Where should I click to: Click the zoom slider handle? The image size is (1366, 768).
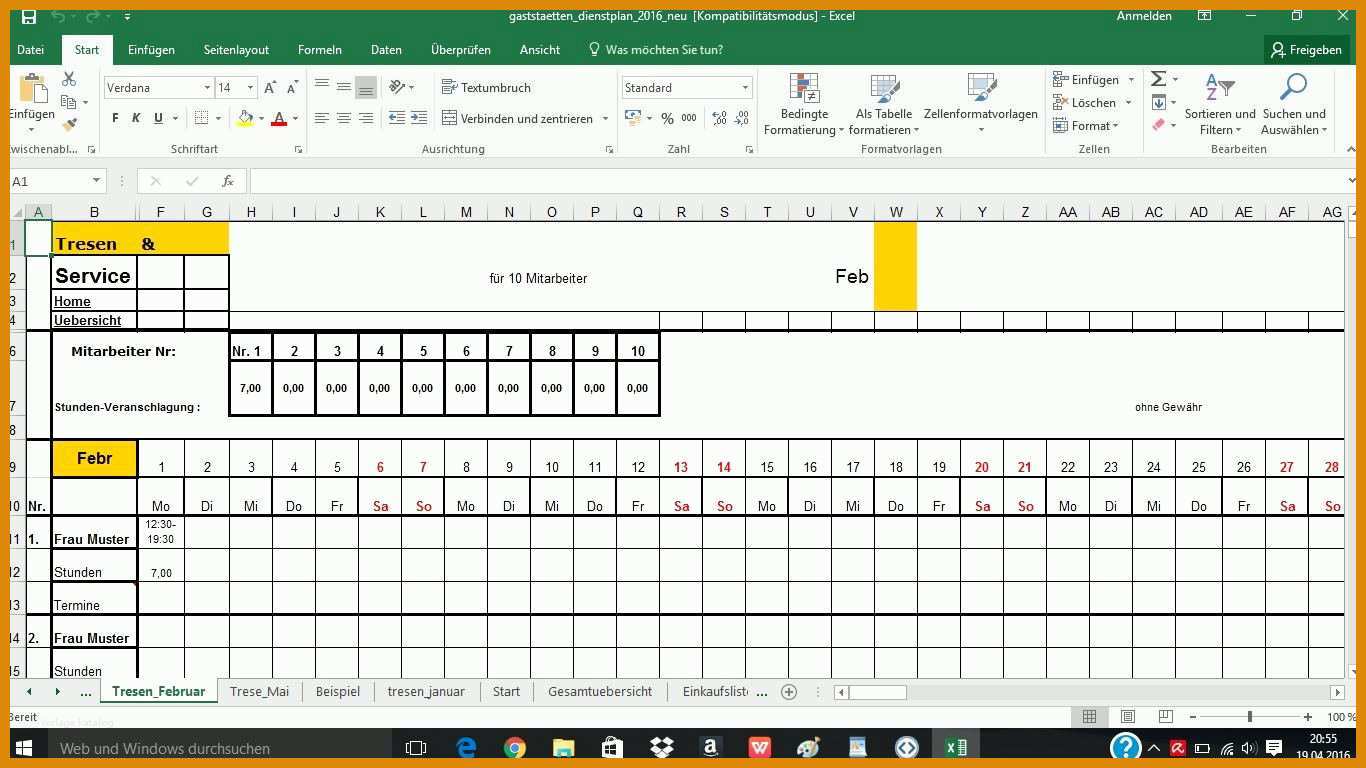click(1250, 717)
